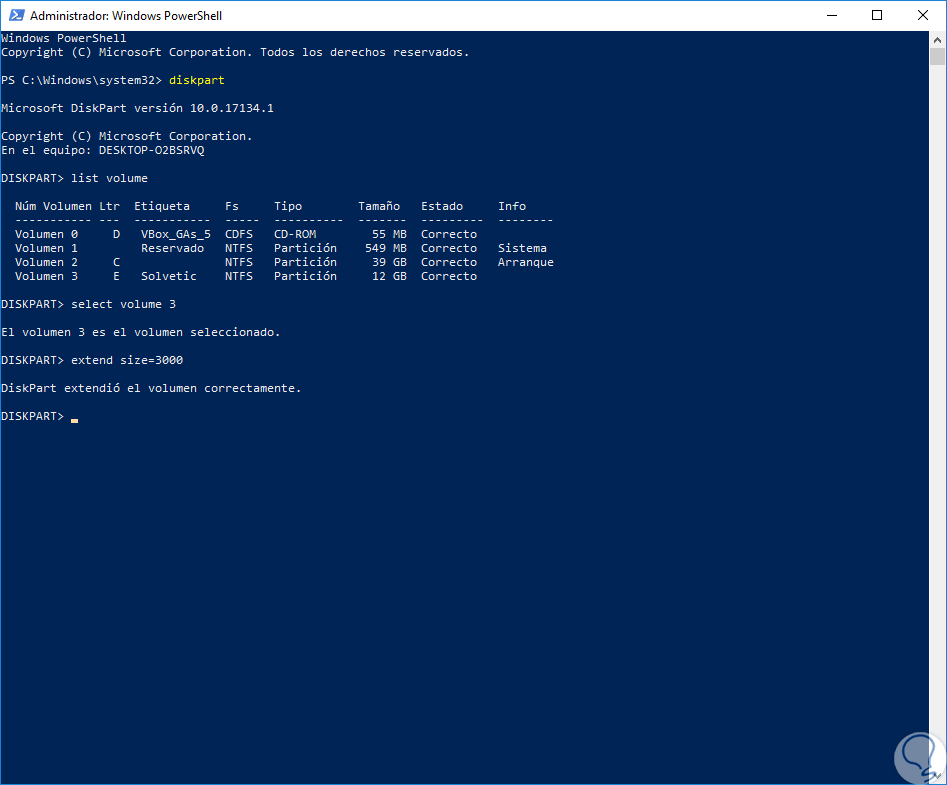Click the last DISKPART> prompt cursor
This screenshot has height=785, width=947.
pyautogui.click(x=74, y=420)
